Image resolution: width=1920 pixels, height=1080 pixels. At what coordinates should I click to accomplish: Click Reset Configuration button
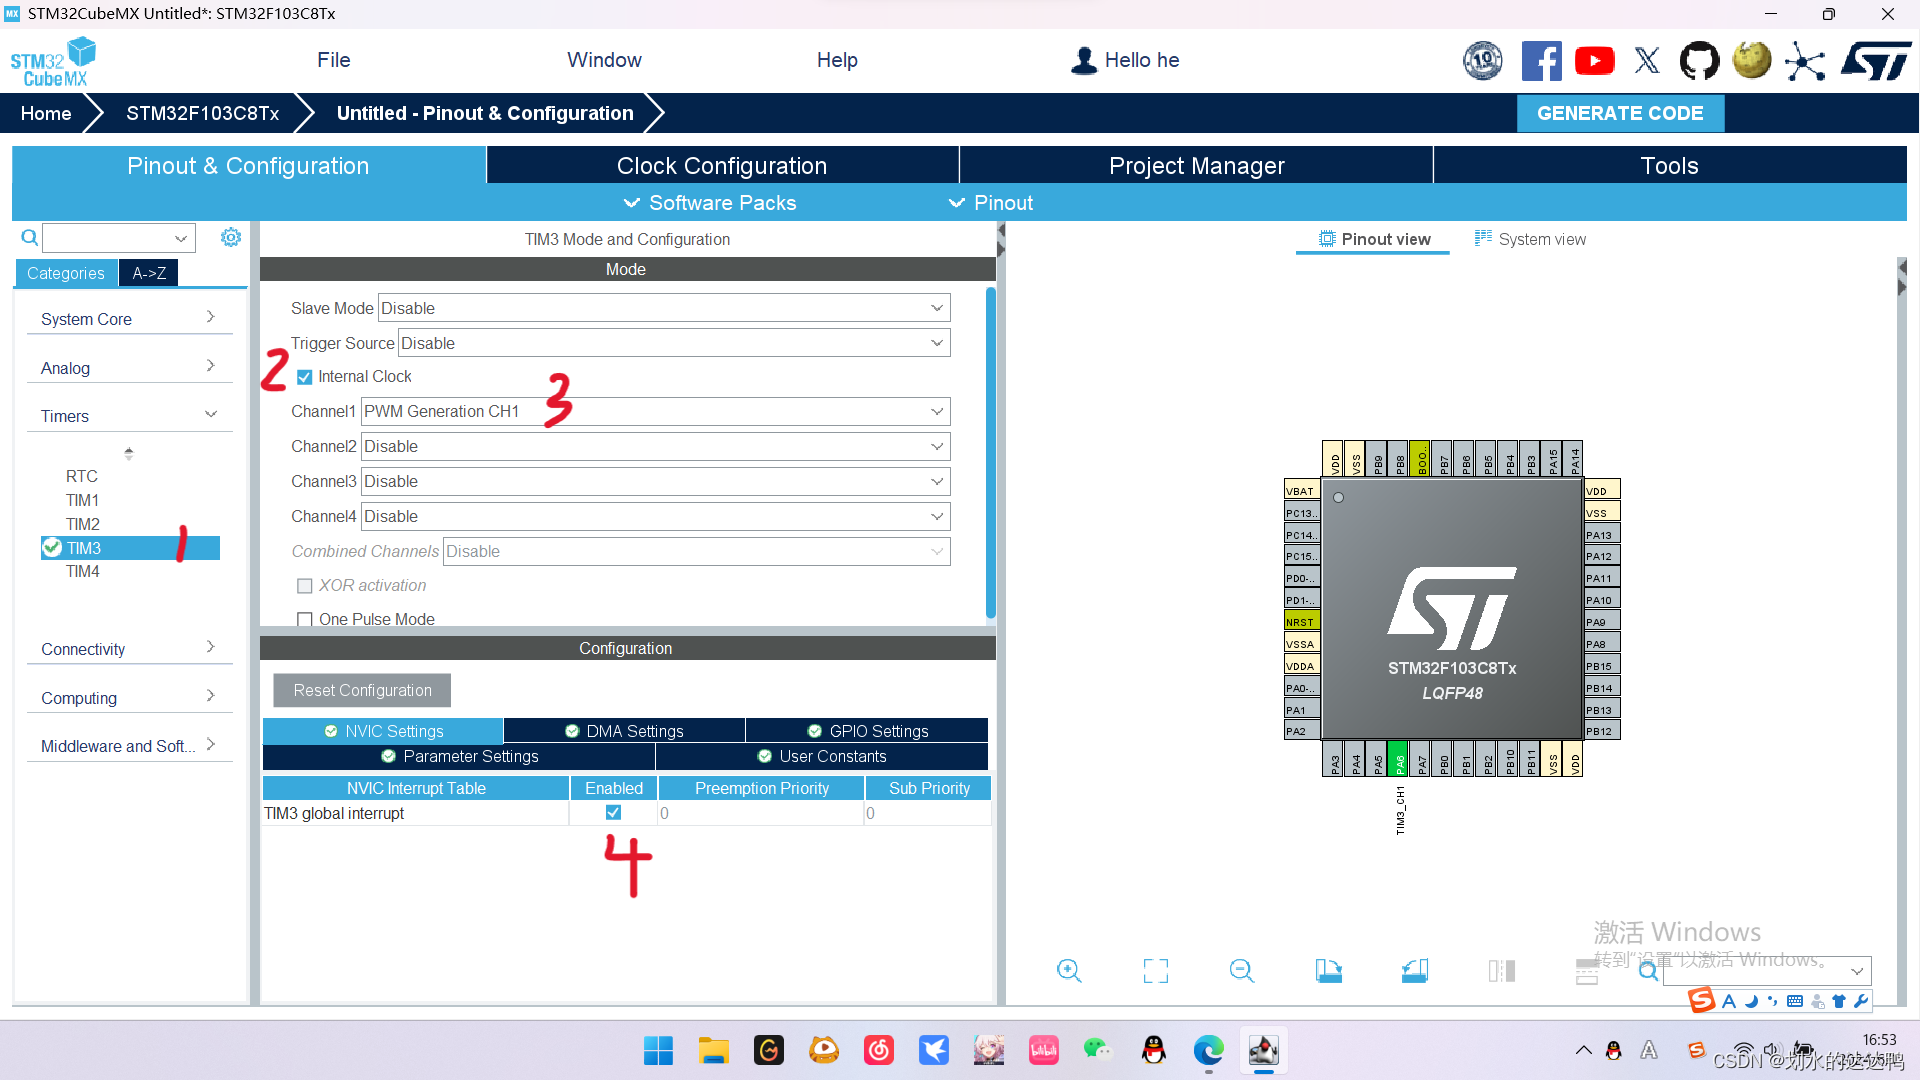tap(363, 690)
